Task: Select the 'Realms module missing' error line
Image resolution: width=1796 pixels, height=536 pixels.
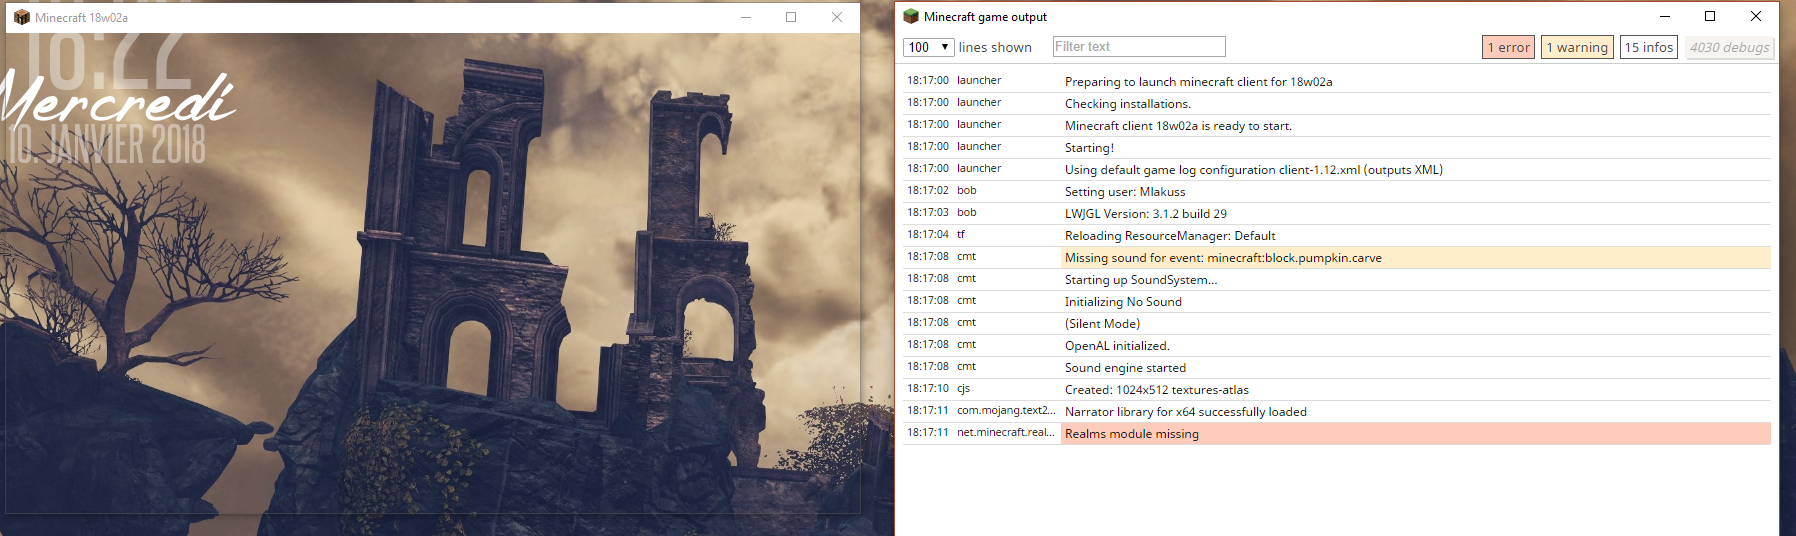Action: pos(1336,433)
